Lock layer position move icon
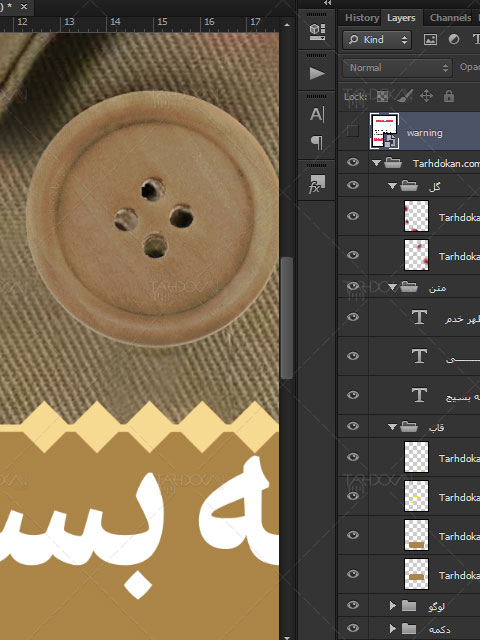Image resolution: width=480 pixels, height=640 pixels. pos(426,96)
